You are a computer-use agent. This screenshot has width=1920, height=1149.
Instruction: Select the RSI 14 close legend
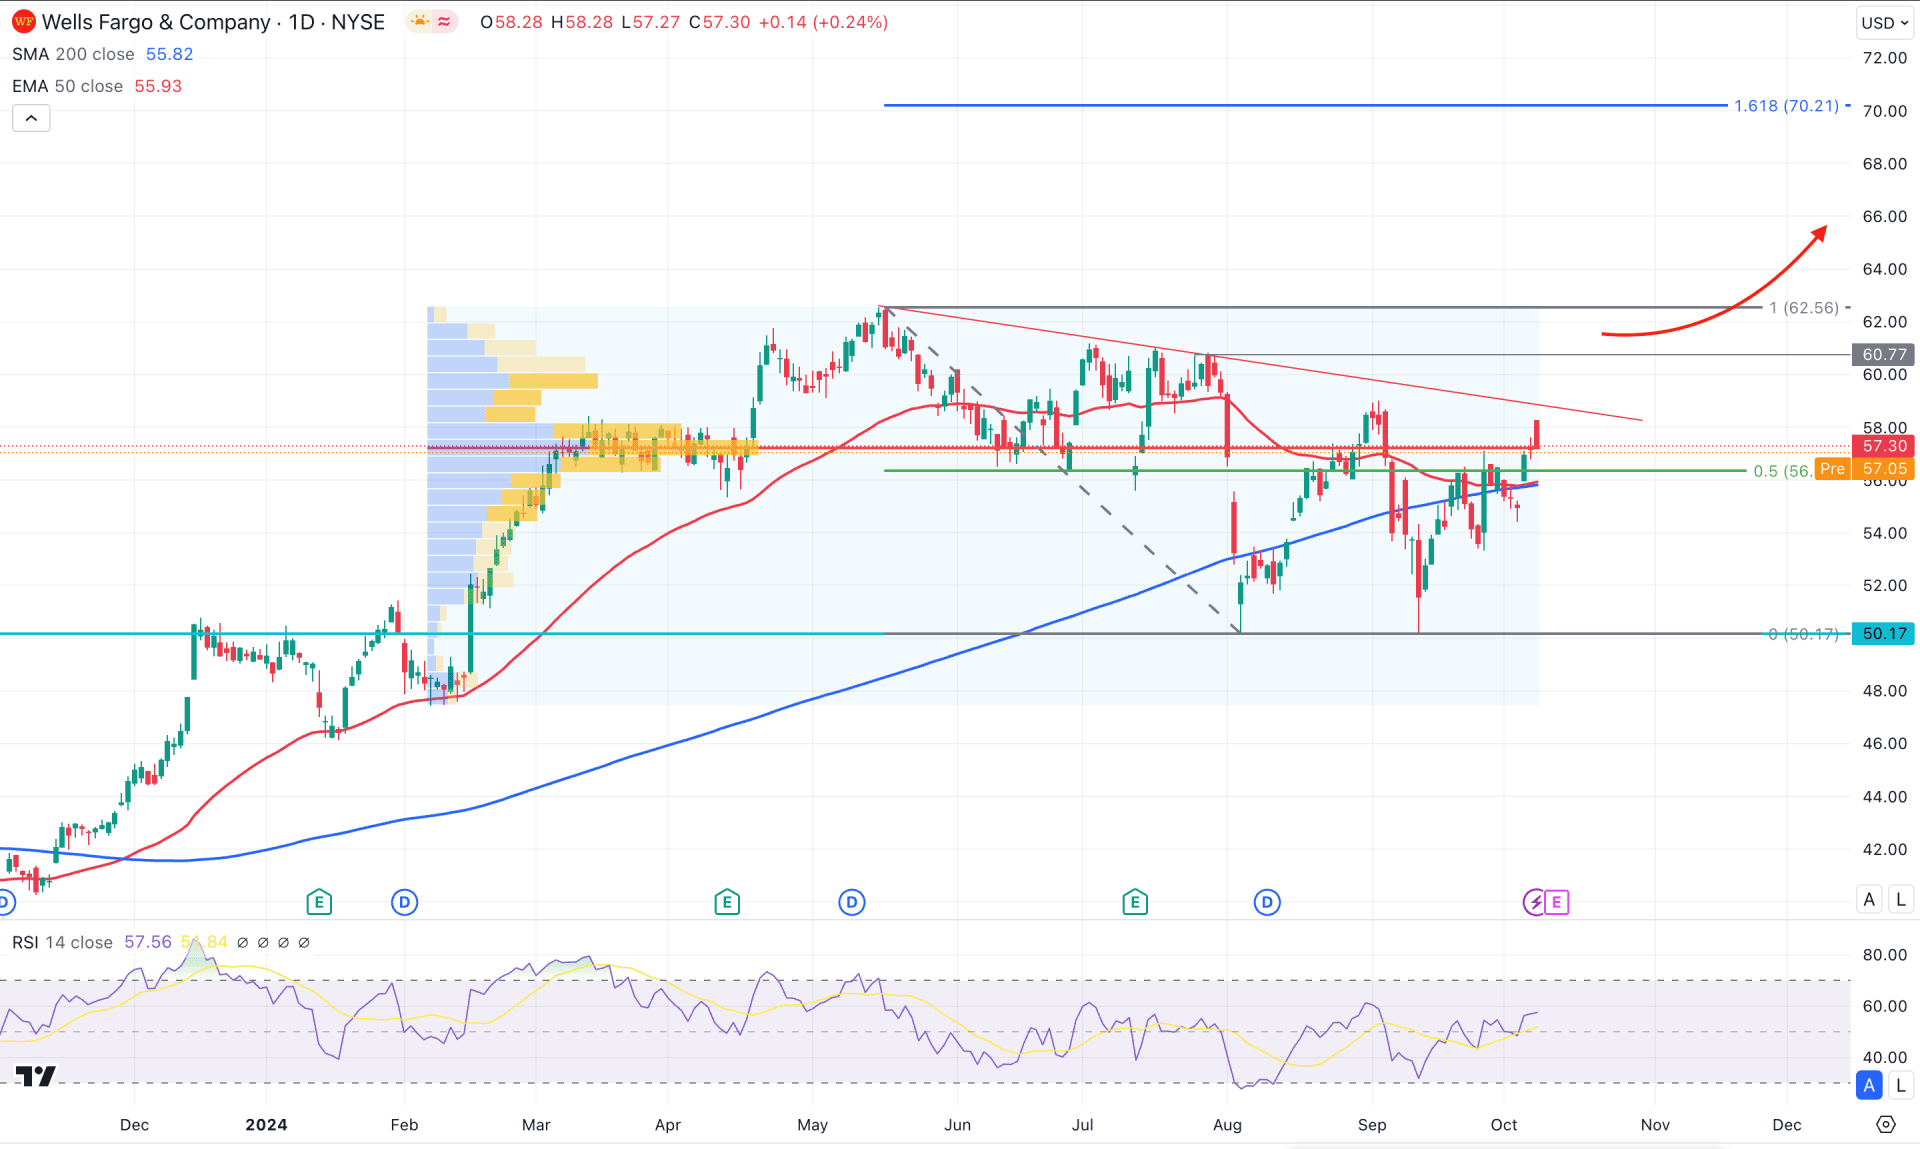coord(62,942)
